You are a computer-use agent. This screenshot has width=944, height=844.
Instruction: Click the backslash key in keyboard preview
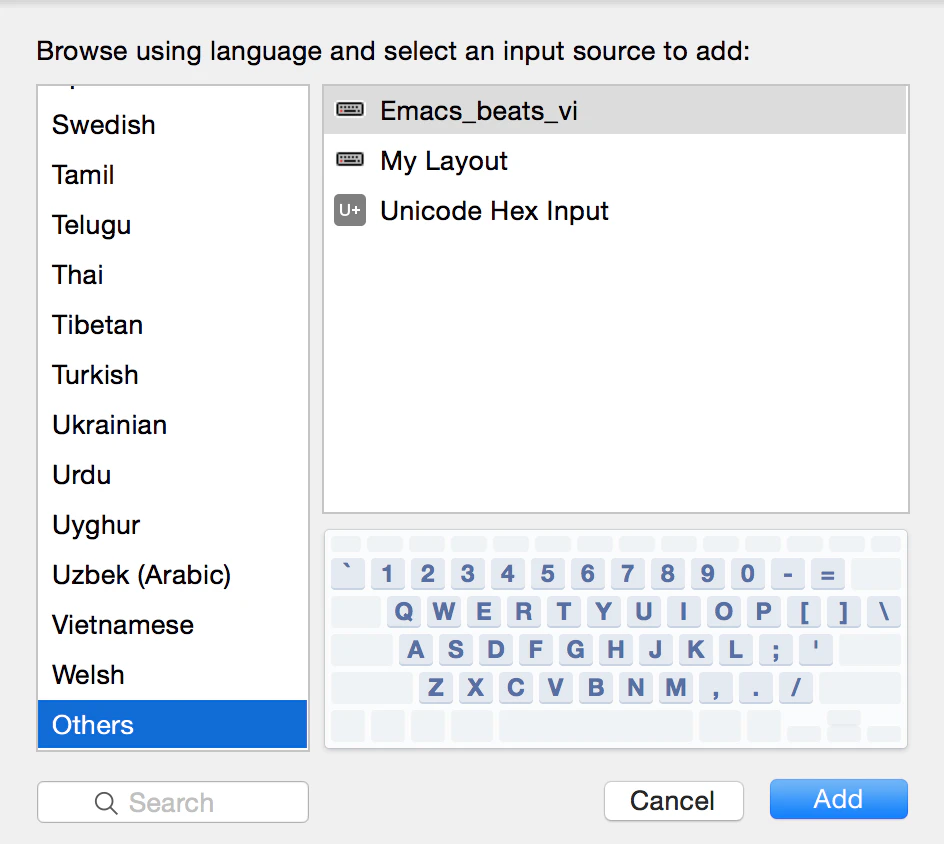click(884, 612)
